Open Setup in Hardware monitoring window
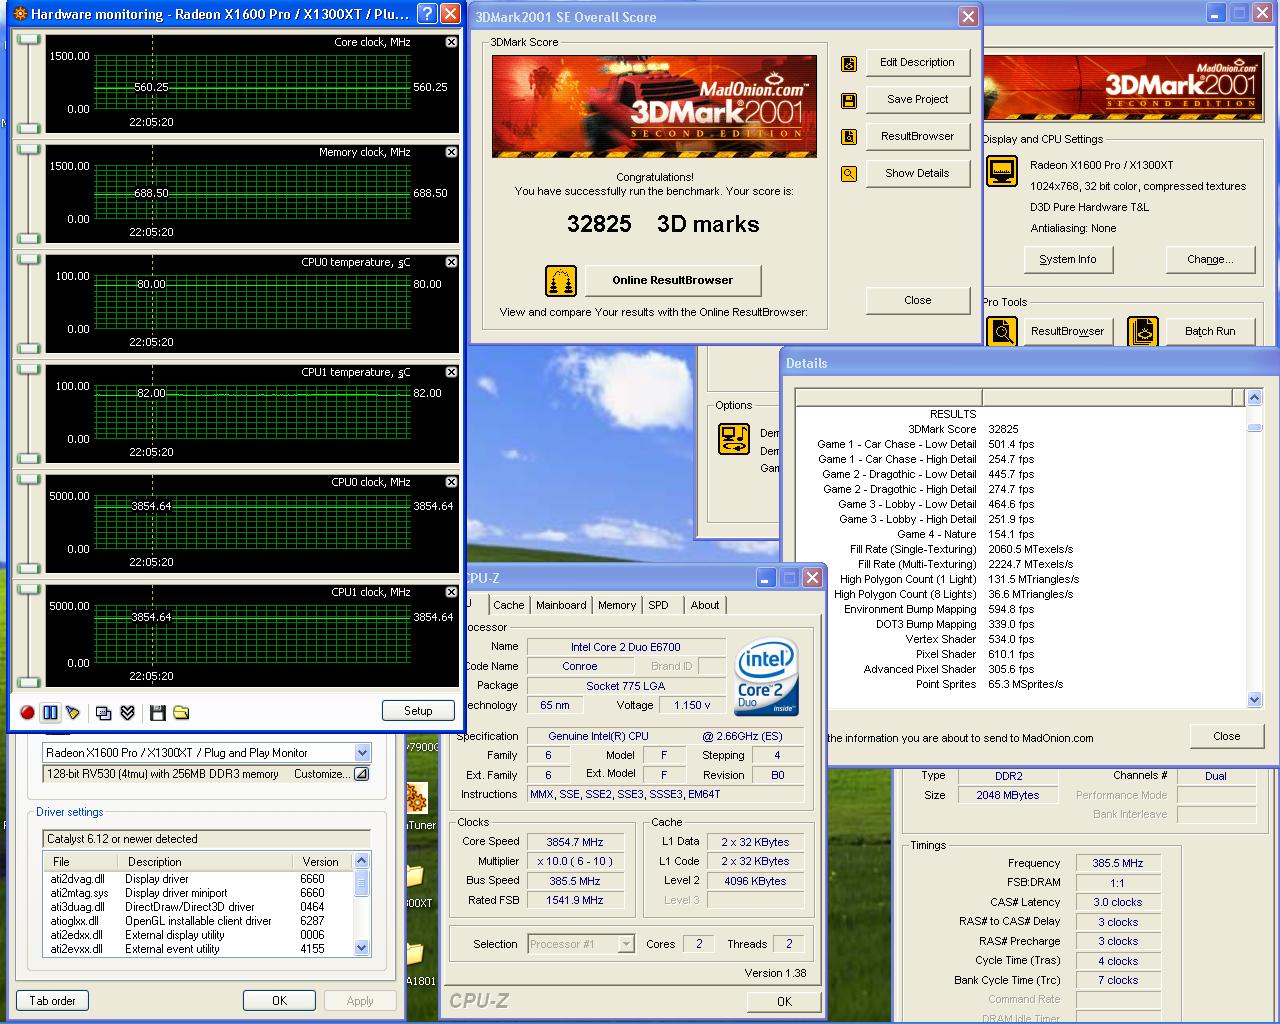The height and width of the screenshot is (1024, 1280). (x=418, y=711)
